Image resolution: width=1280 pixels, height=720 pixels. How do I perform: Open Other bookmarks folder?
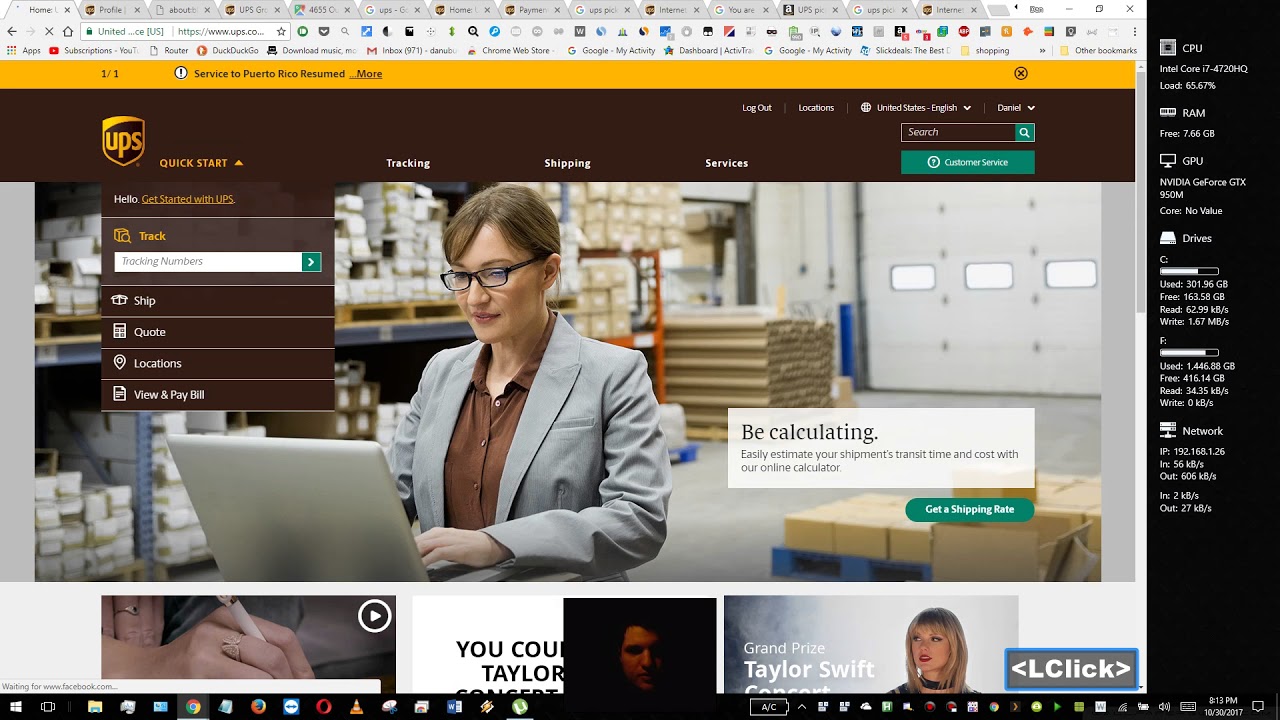[x=1098, y=50]
